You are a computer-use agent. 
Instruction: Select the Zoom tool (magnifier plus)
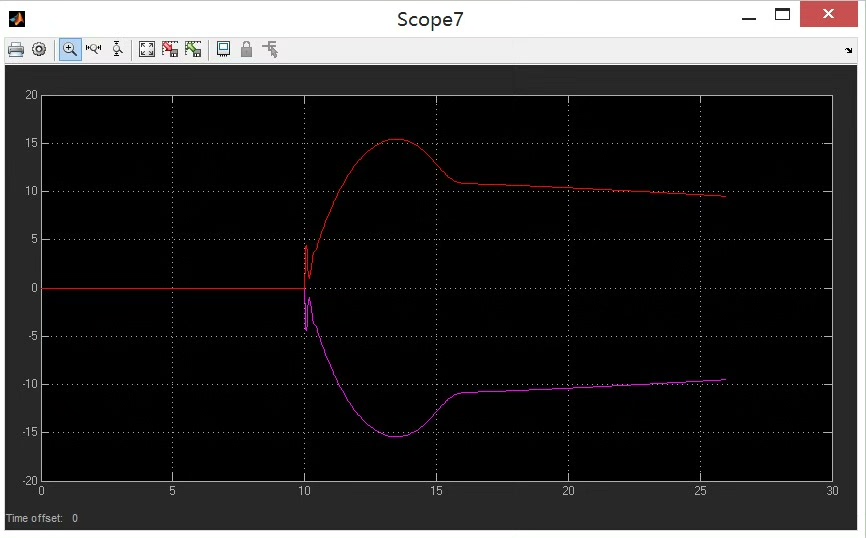(70, 50)
